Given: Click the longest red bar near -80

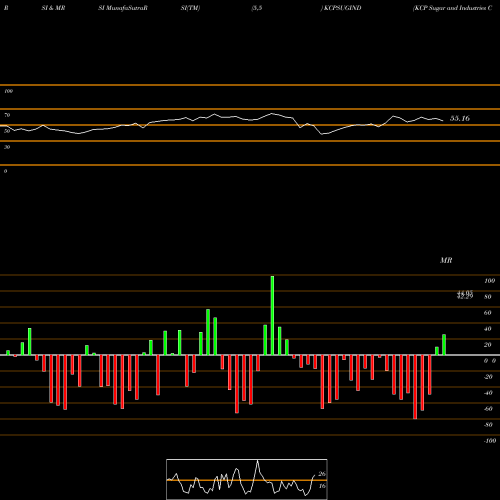Looking at the screenshot, I should tap(415, 387).
